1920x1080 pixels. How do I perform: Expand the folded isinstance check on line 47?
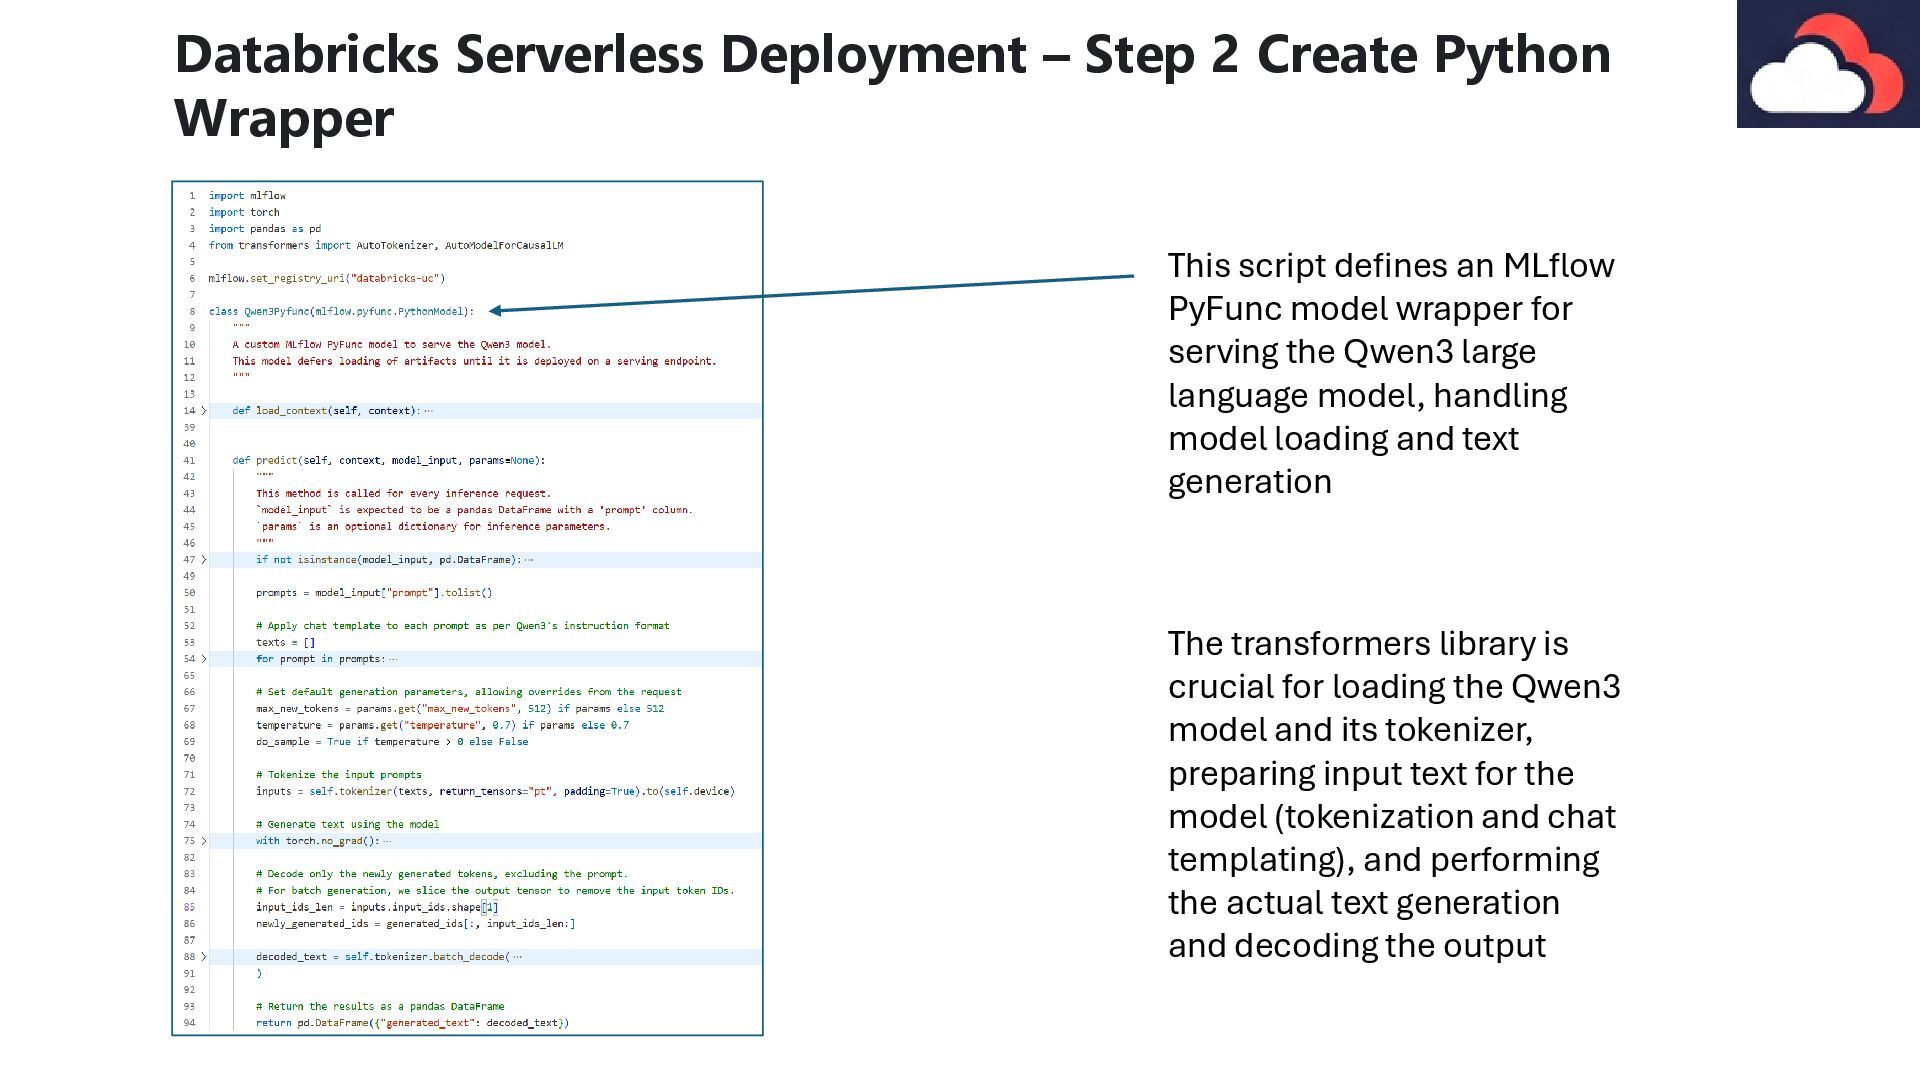(x=204, y=560)
